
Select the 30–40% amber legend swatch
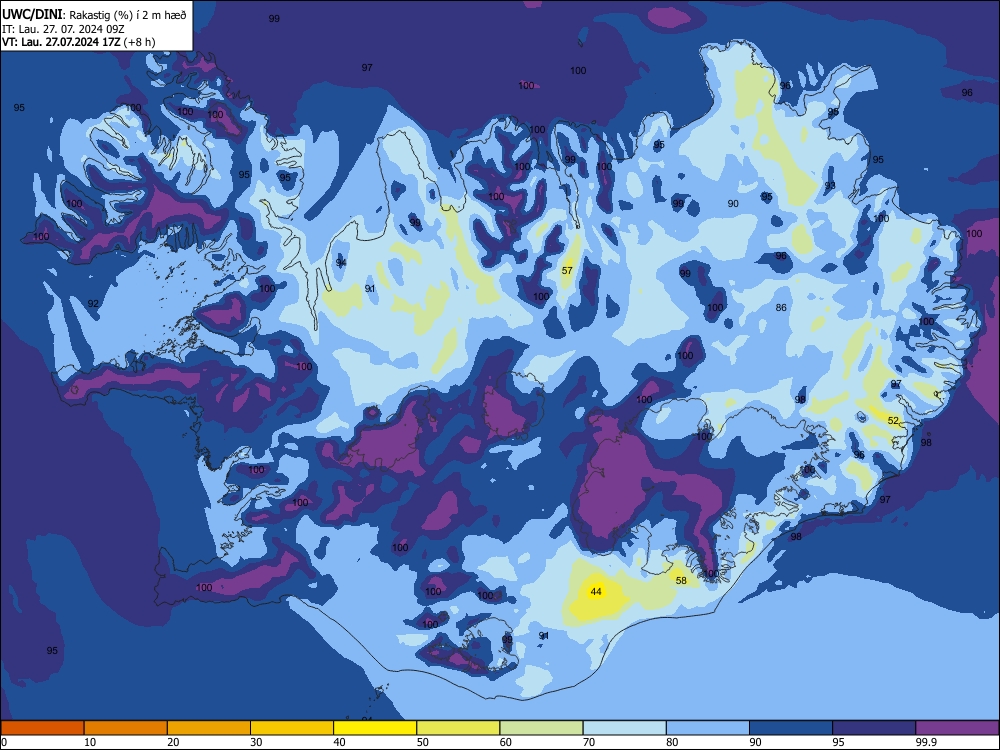tap(292, 728)
